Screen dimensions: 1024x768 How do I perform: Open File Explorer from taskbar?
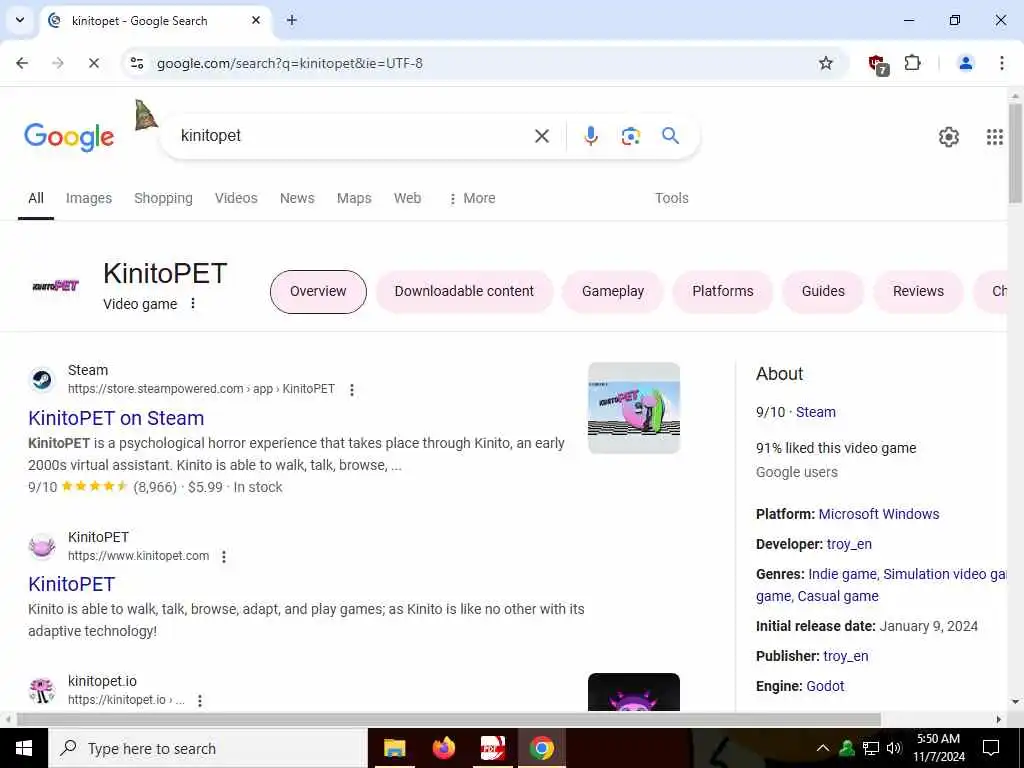click(394, 748)
